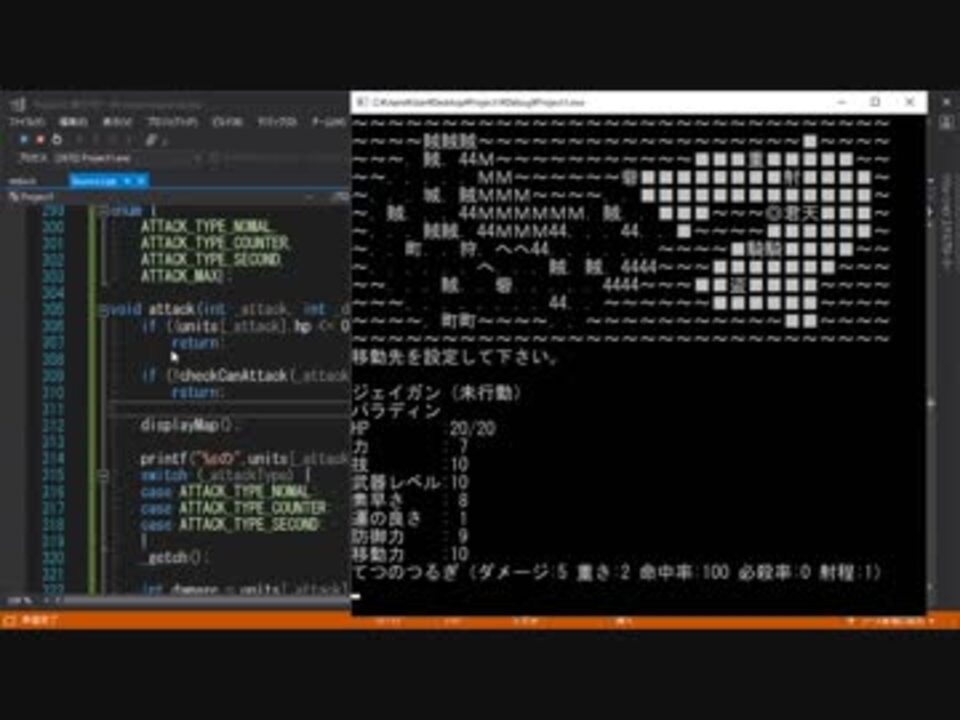This screenshot has width=960, height=720.
Task: Click the status bar ready indicator icon
Action: pos(9,621)
